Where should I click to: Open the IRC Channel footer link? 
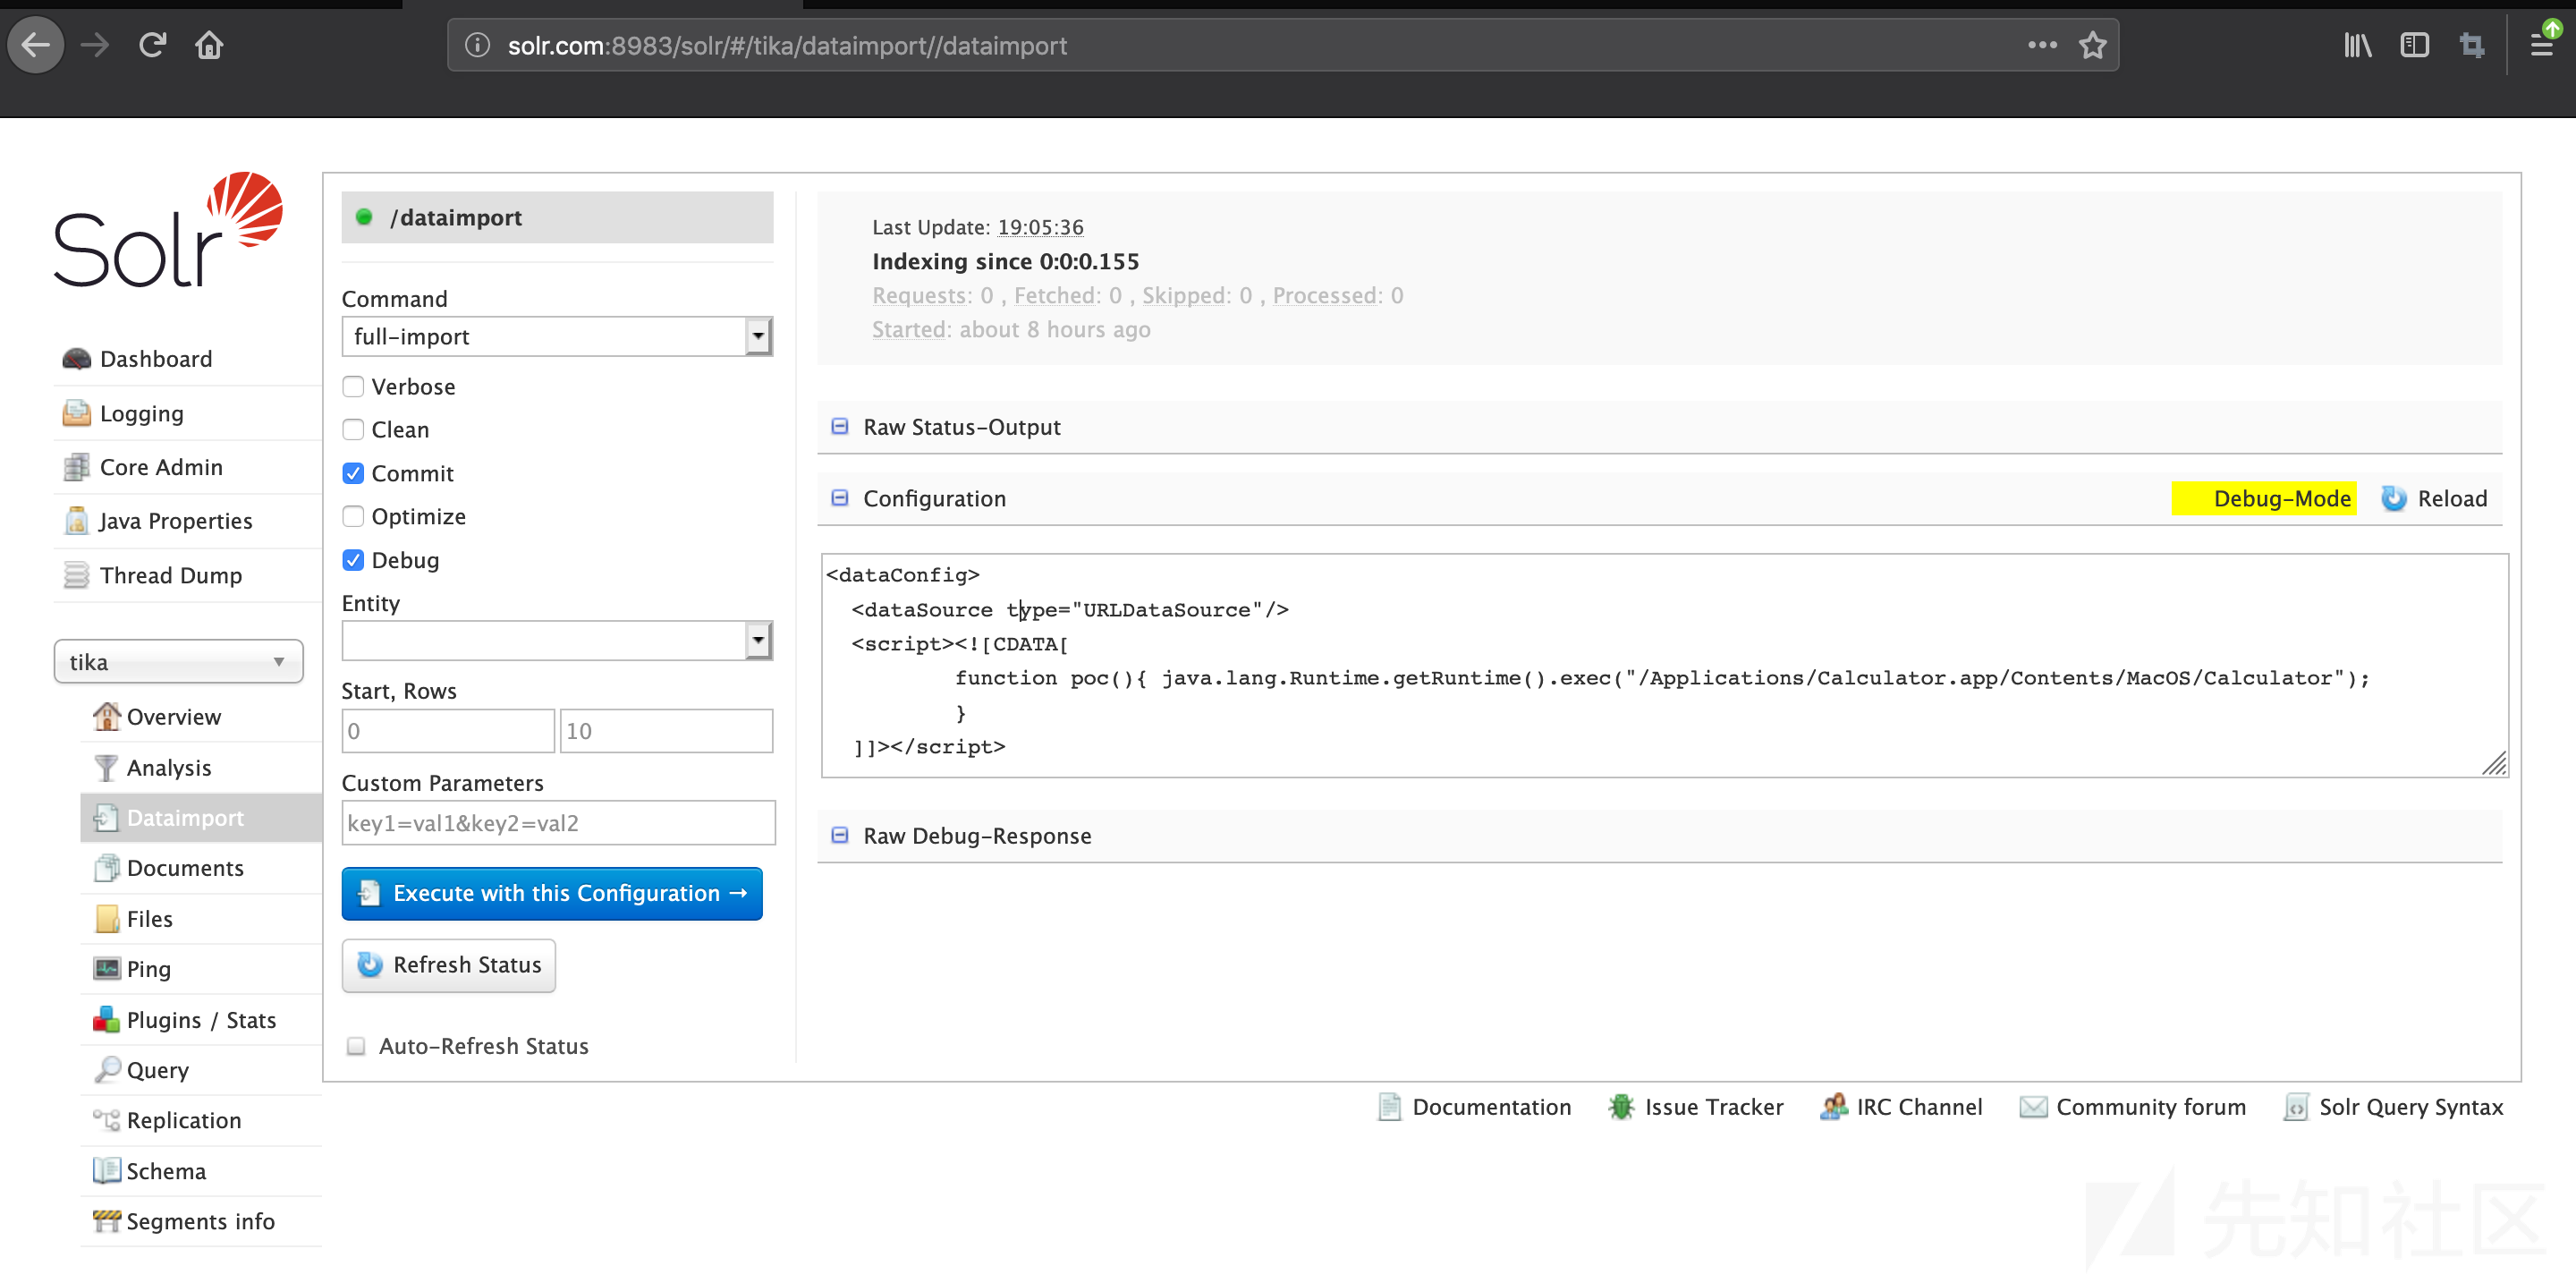tap(1902, 1107)
